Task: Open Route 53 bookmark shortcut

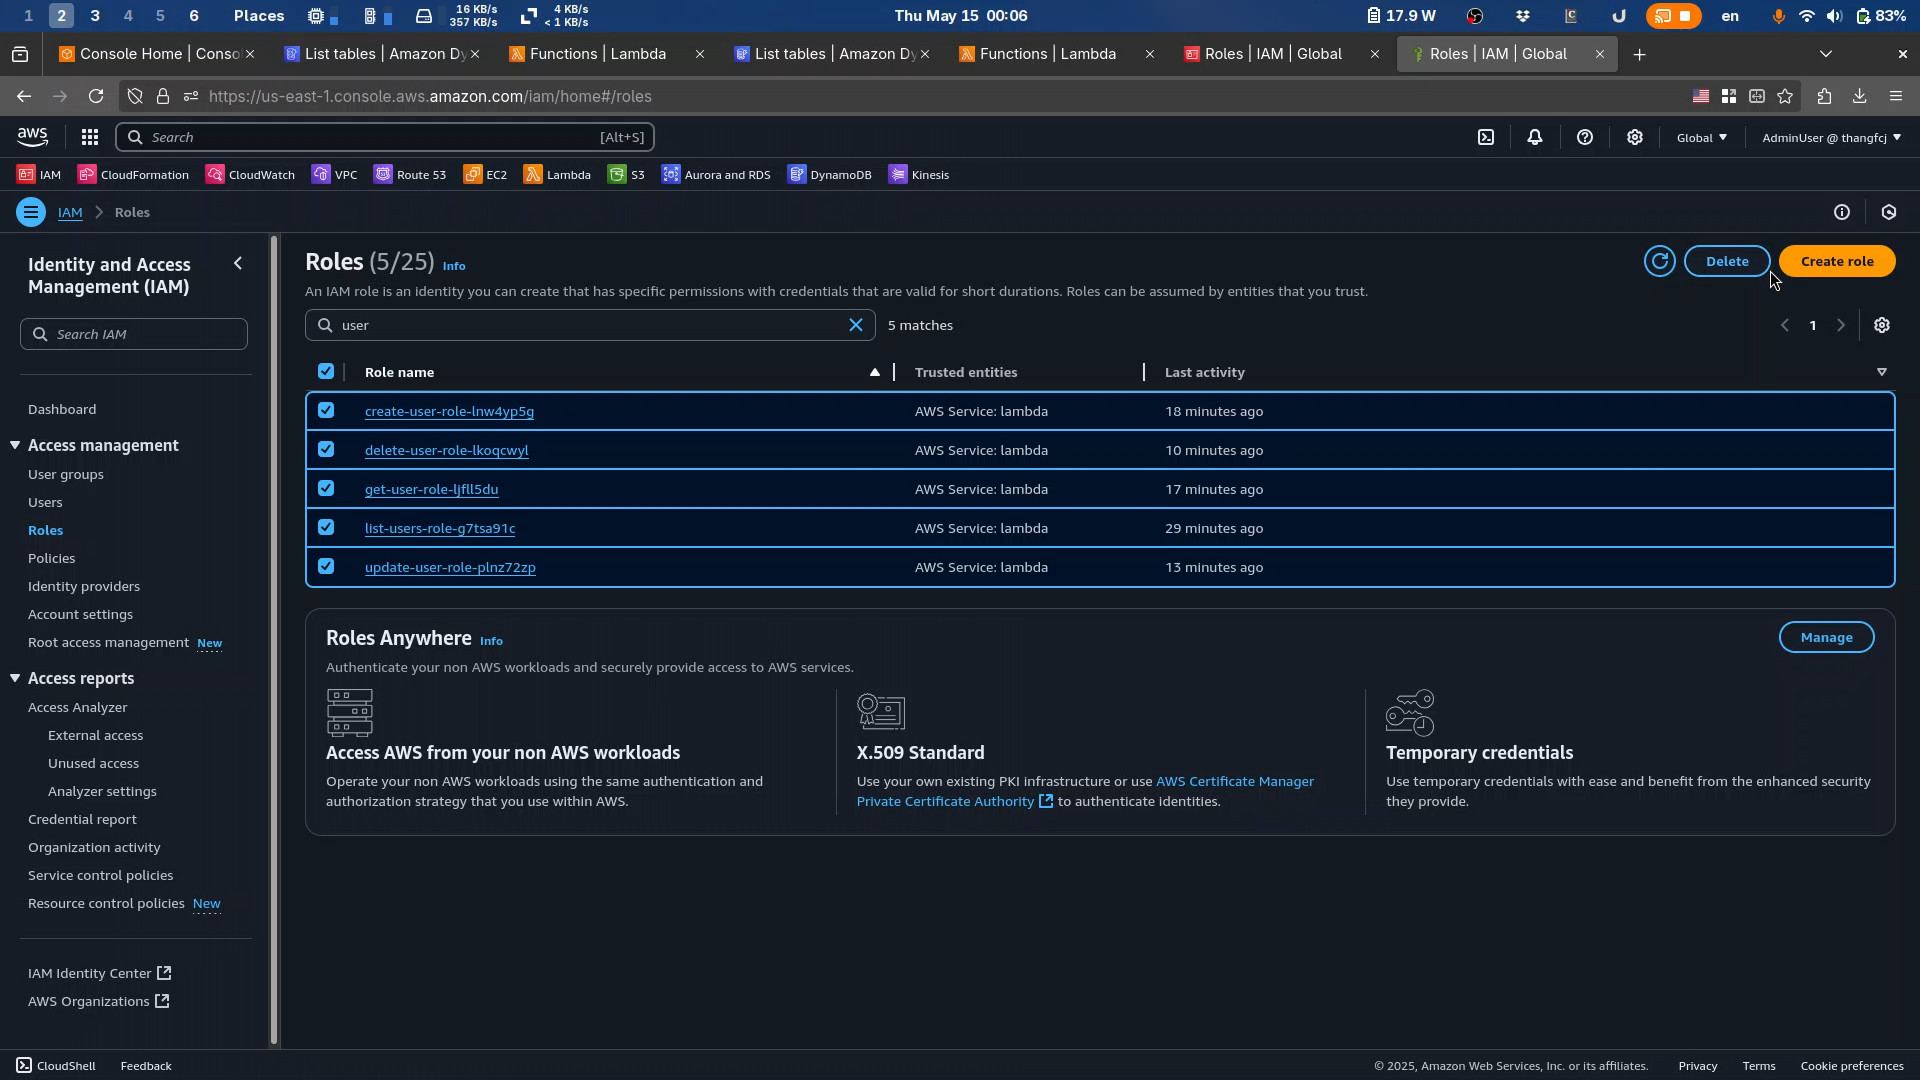Action: click(410, 175)
